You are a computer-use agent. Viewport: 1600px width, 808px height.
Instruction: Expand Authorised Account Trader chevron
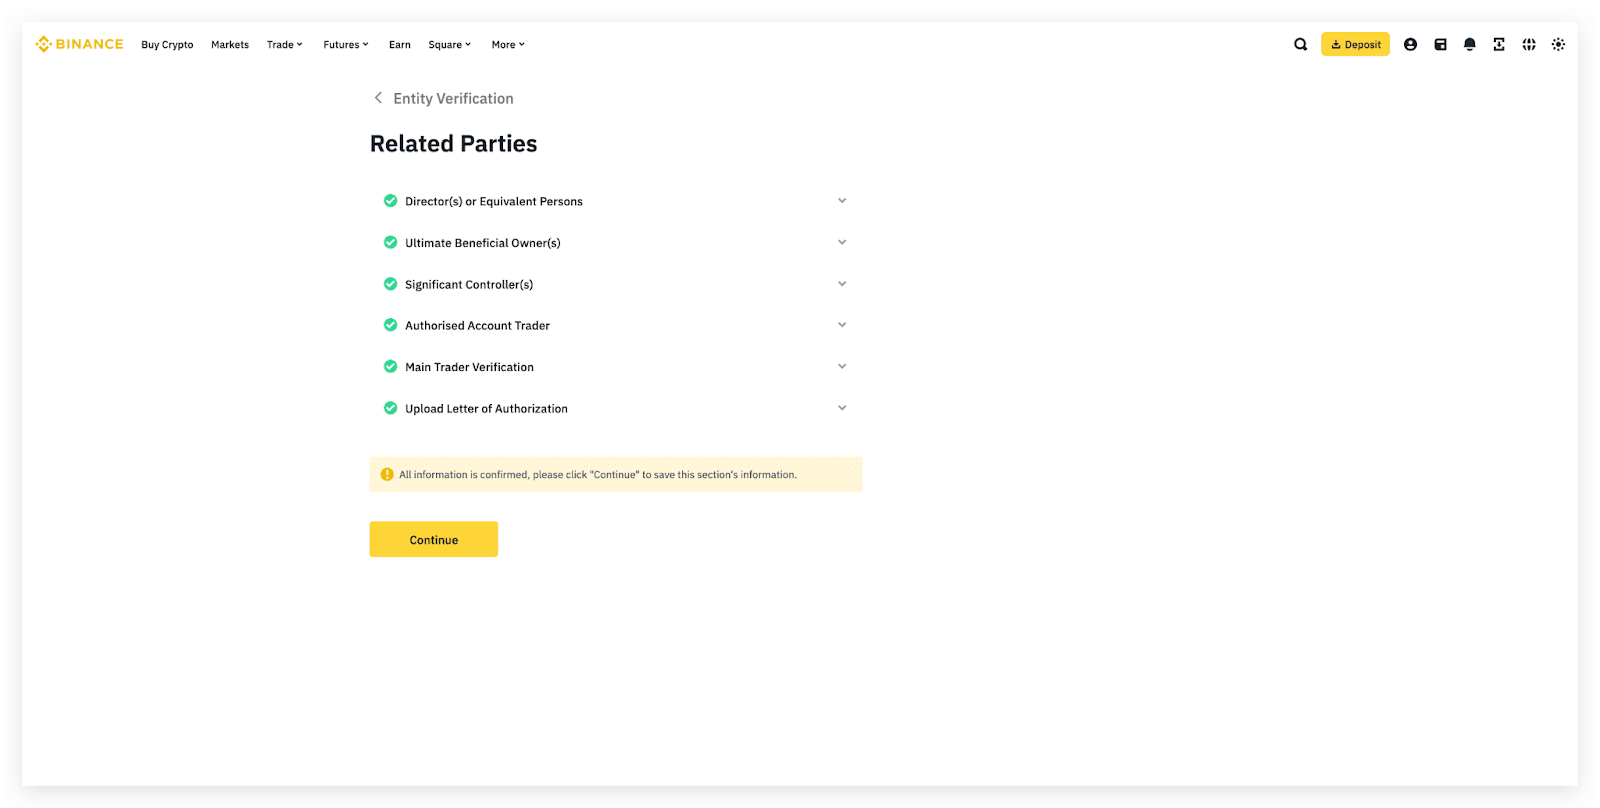pyautogui.click(x=842, y=325)
